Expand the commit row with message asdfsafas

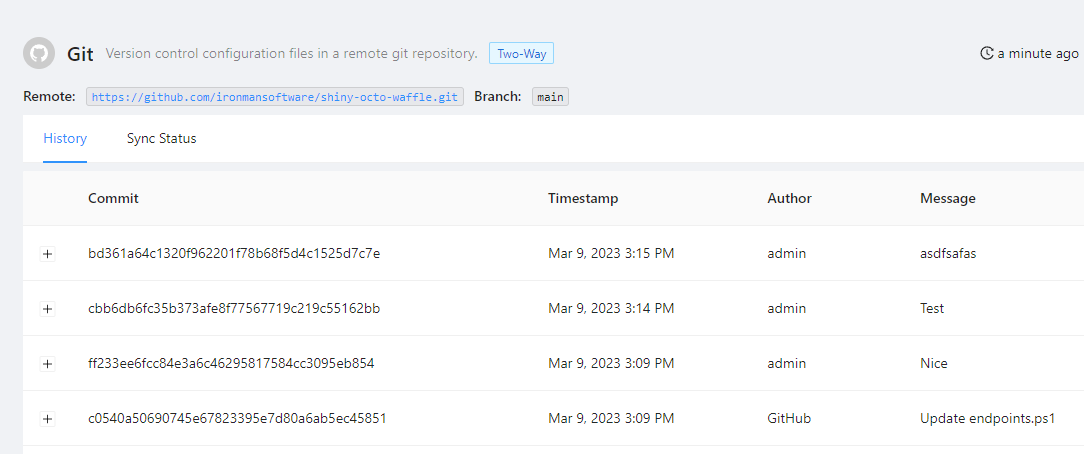click(47, 254)
